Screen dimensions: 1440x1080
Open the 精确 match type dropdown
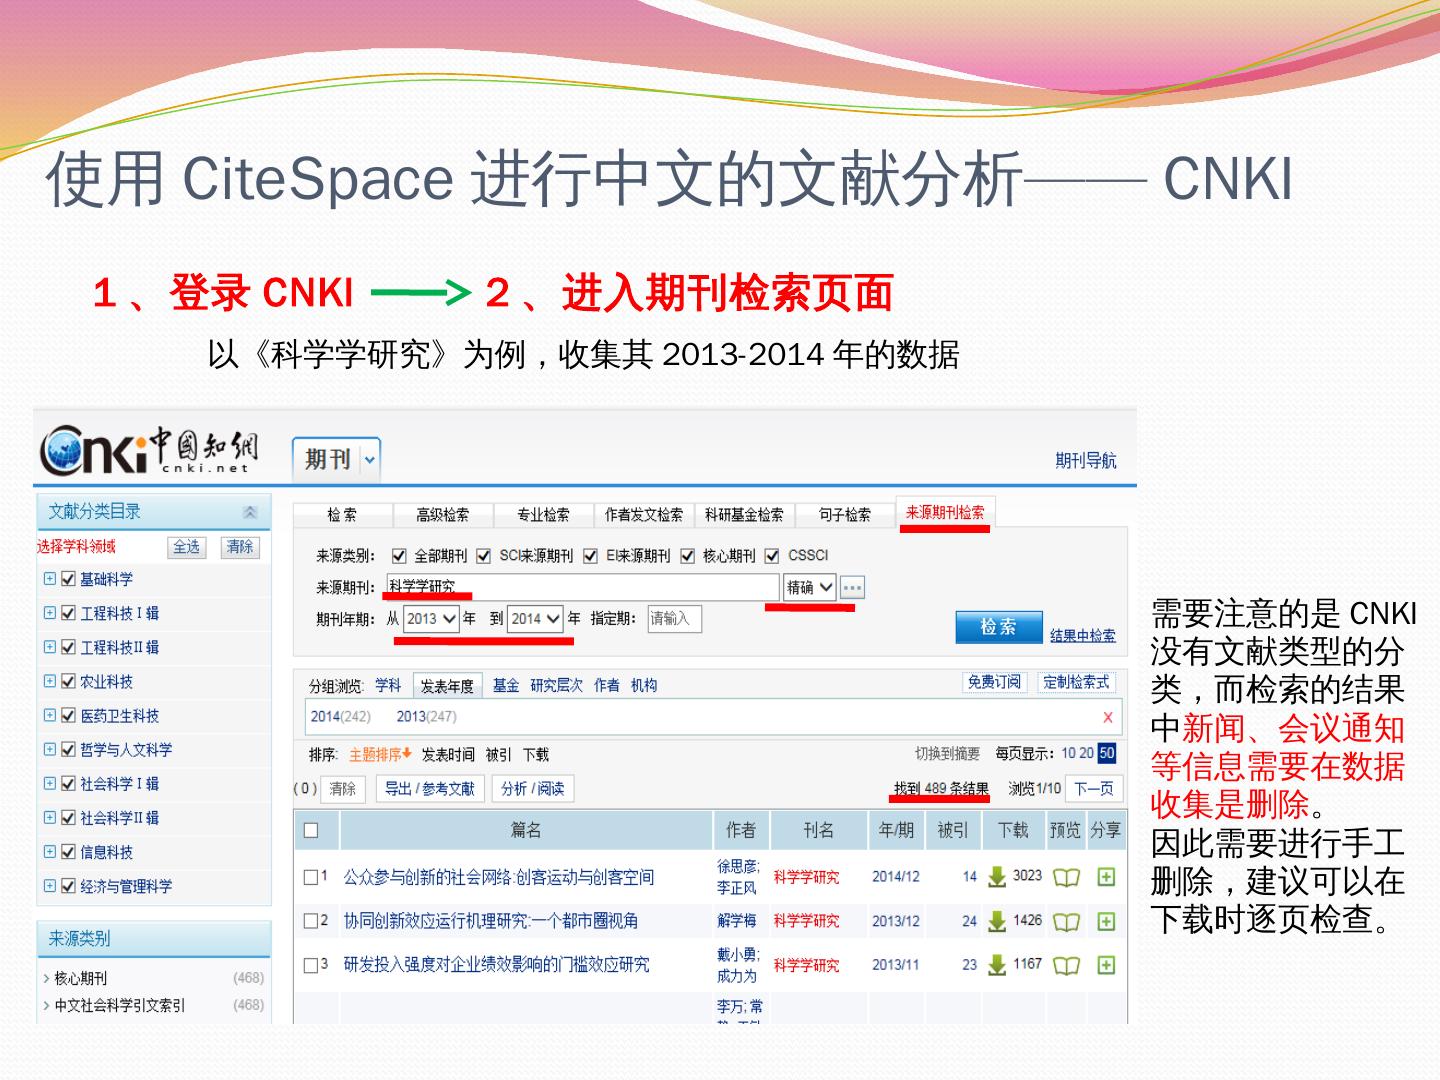point(809,588)
